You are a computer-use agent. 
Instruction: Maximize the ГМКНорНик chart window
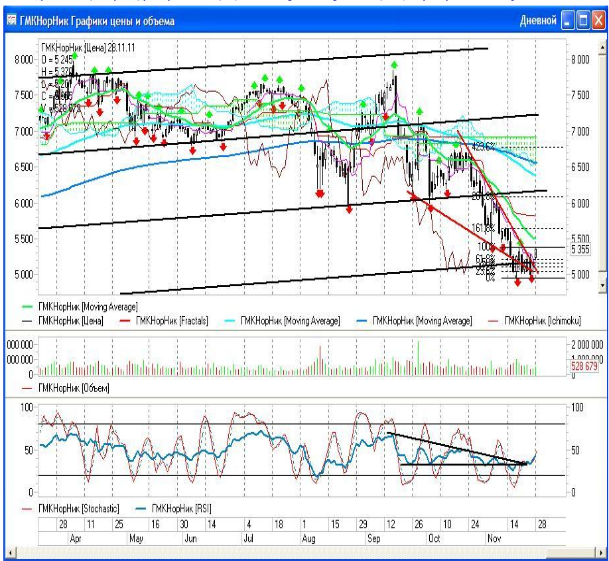[x=583, y=20]
